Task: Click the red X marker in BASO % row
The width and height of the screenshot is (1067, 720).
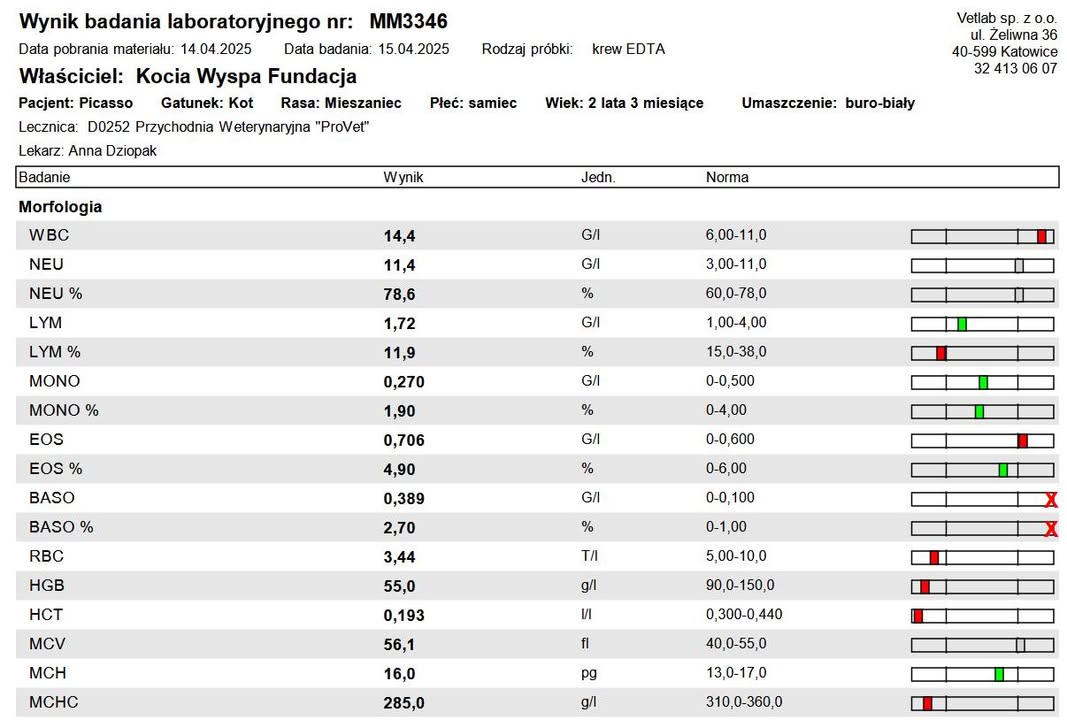Action: coord(1051,529)
